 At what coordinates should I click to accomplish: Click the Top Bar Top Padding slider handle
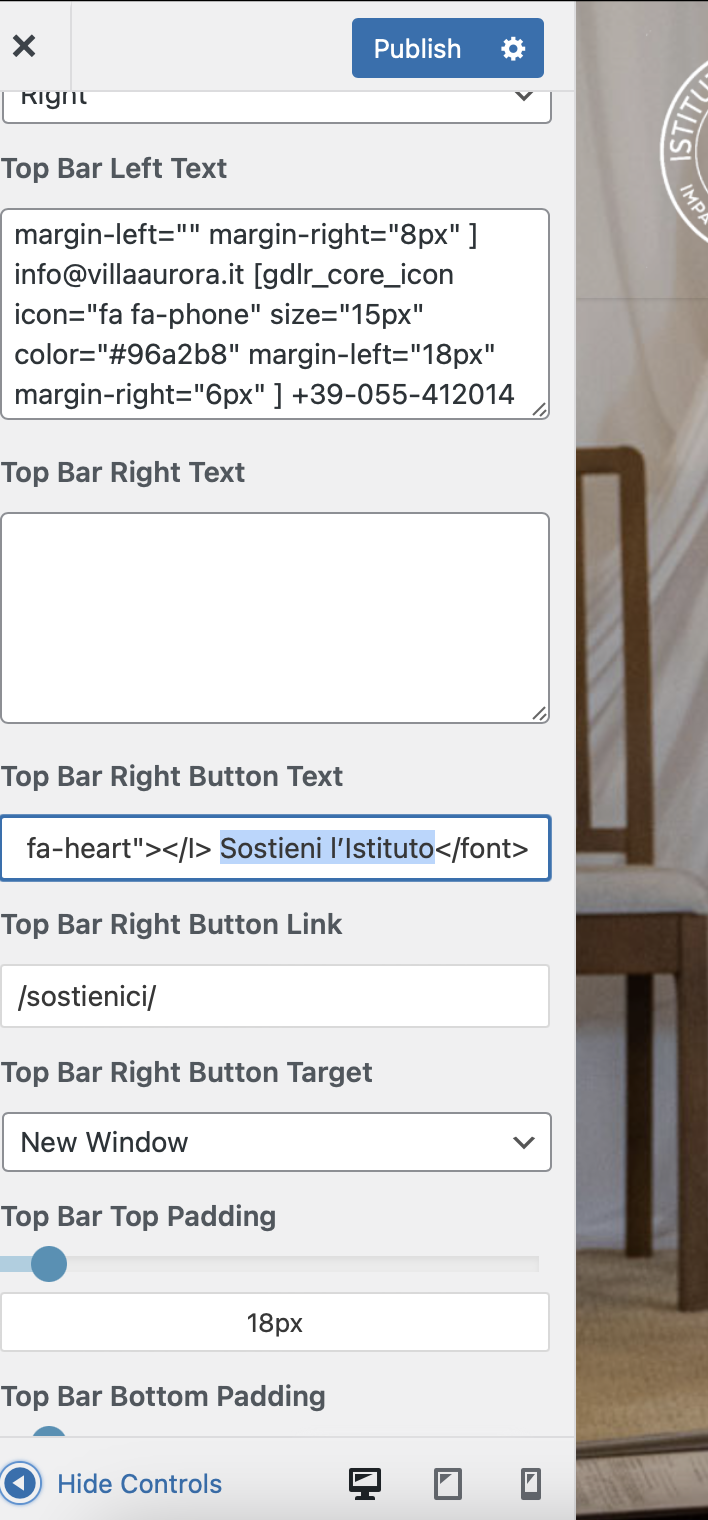pyautogui.click(x=48, y=1264)
